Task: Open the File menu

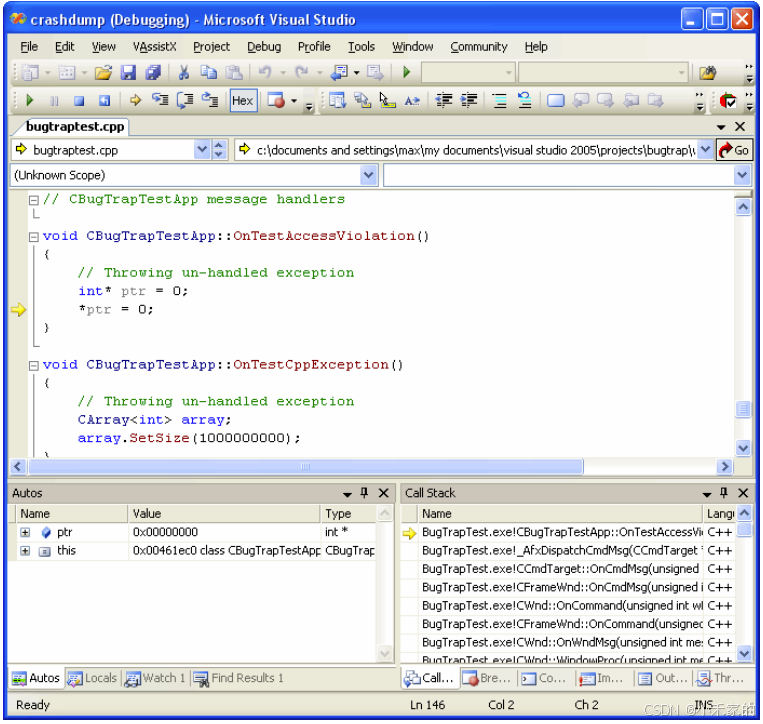Action: click(x=29, y=47)
